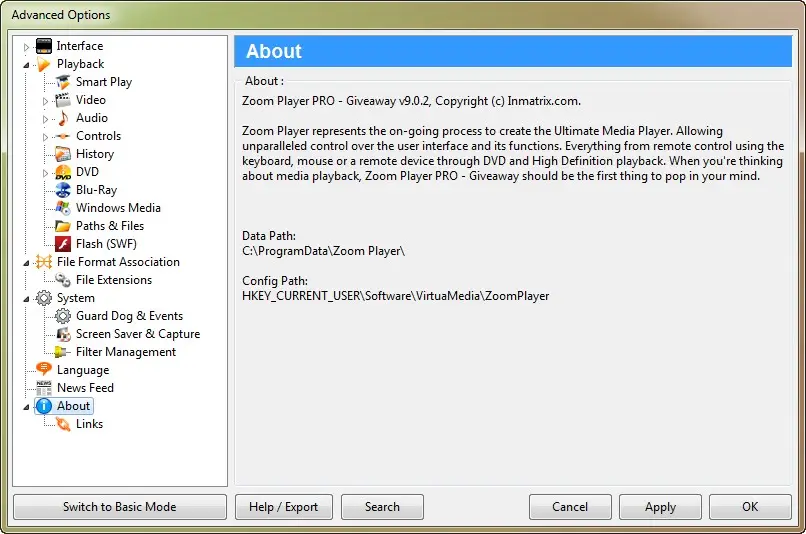Click the Windows Media flag icon

pyautogui.click(x=63, y=208)
